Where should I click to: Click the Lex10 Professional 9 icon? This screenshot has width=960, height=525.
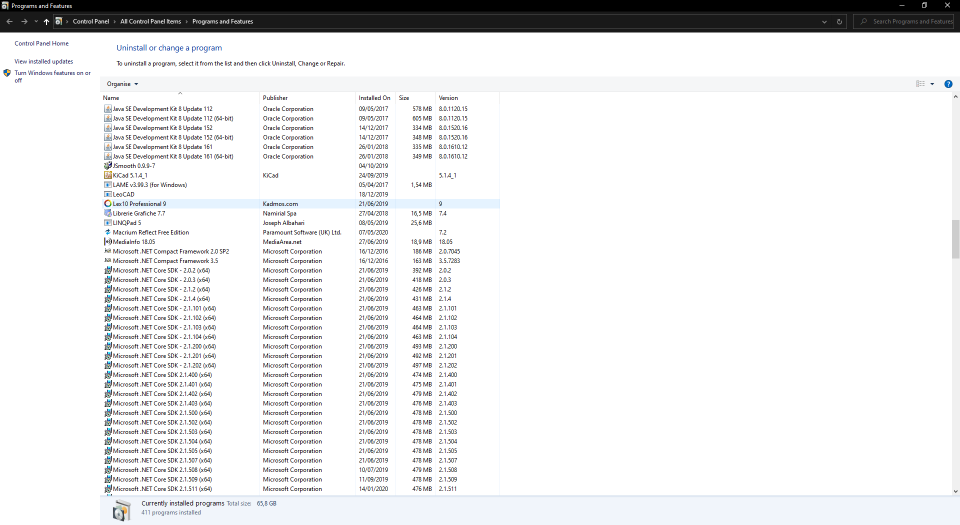click(x=108, y=204)
